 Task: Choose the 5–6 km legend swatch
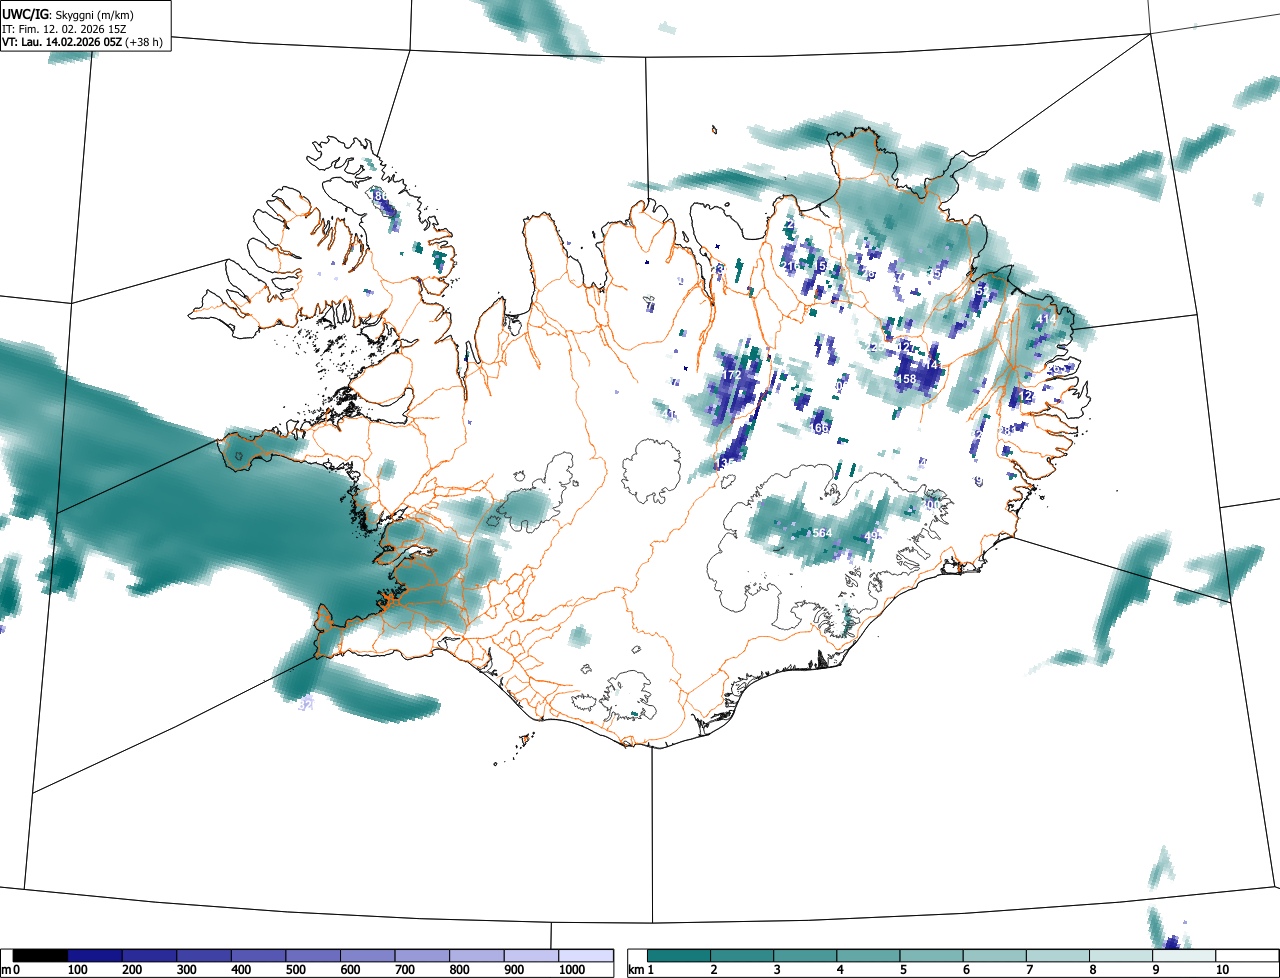(x=931, y=956)
